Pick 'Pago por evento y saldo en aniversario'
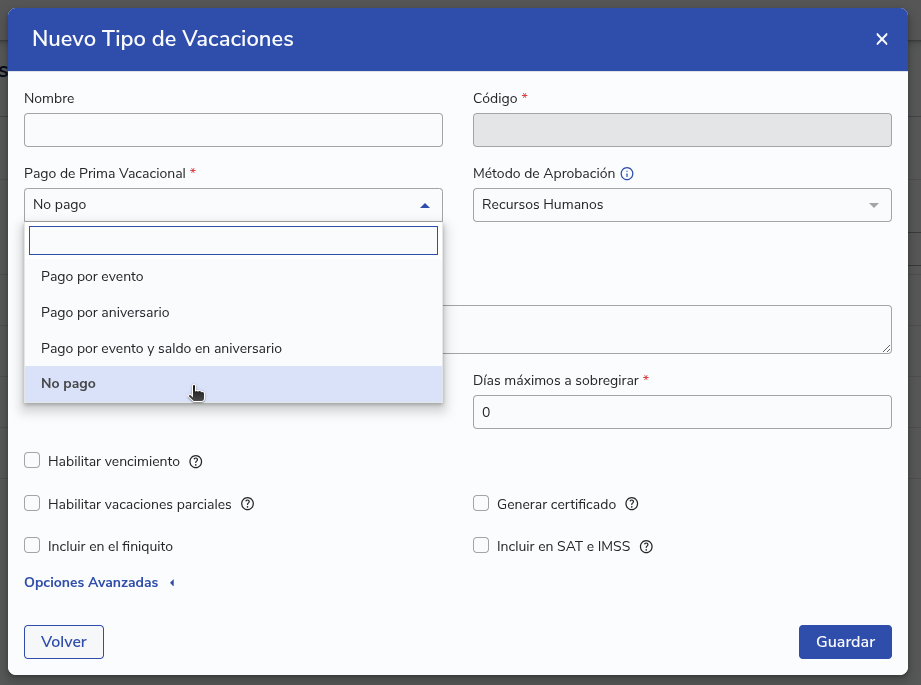Image resolution: width=921 pixels, height=685 pixels. tap(161, 348)
